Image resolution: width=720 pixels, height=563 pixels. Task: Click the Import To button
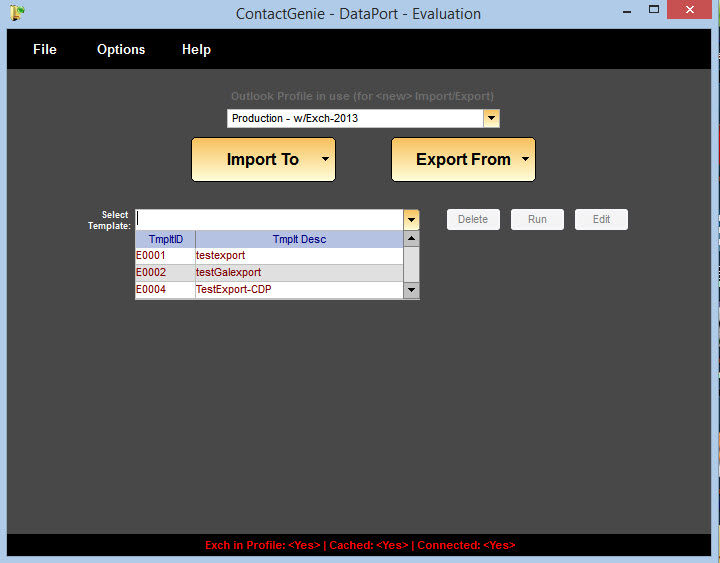point(263,159)
